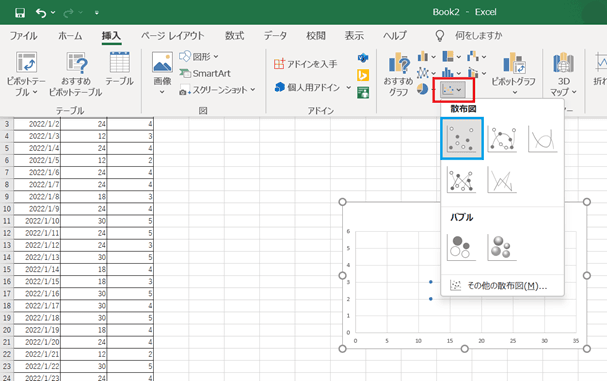Insert a テーブル from ribbon
This screenshot has width=607, height=381.
click(x=120, y=69)
